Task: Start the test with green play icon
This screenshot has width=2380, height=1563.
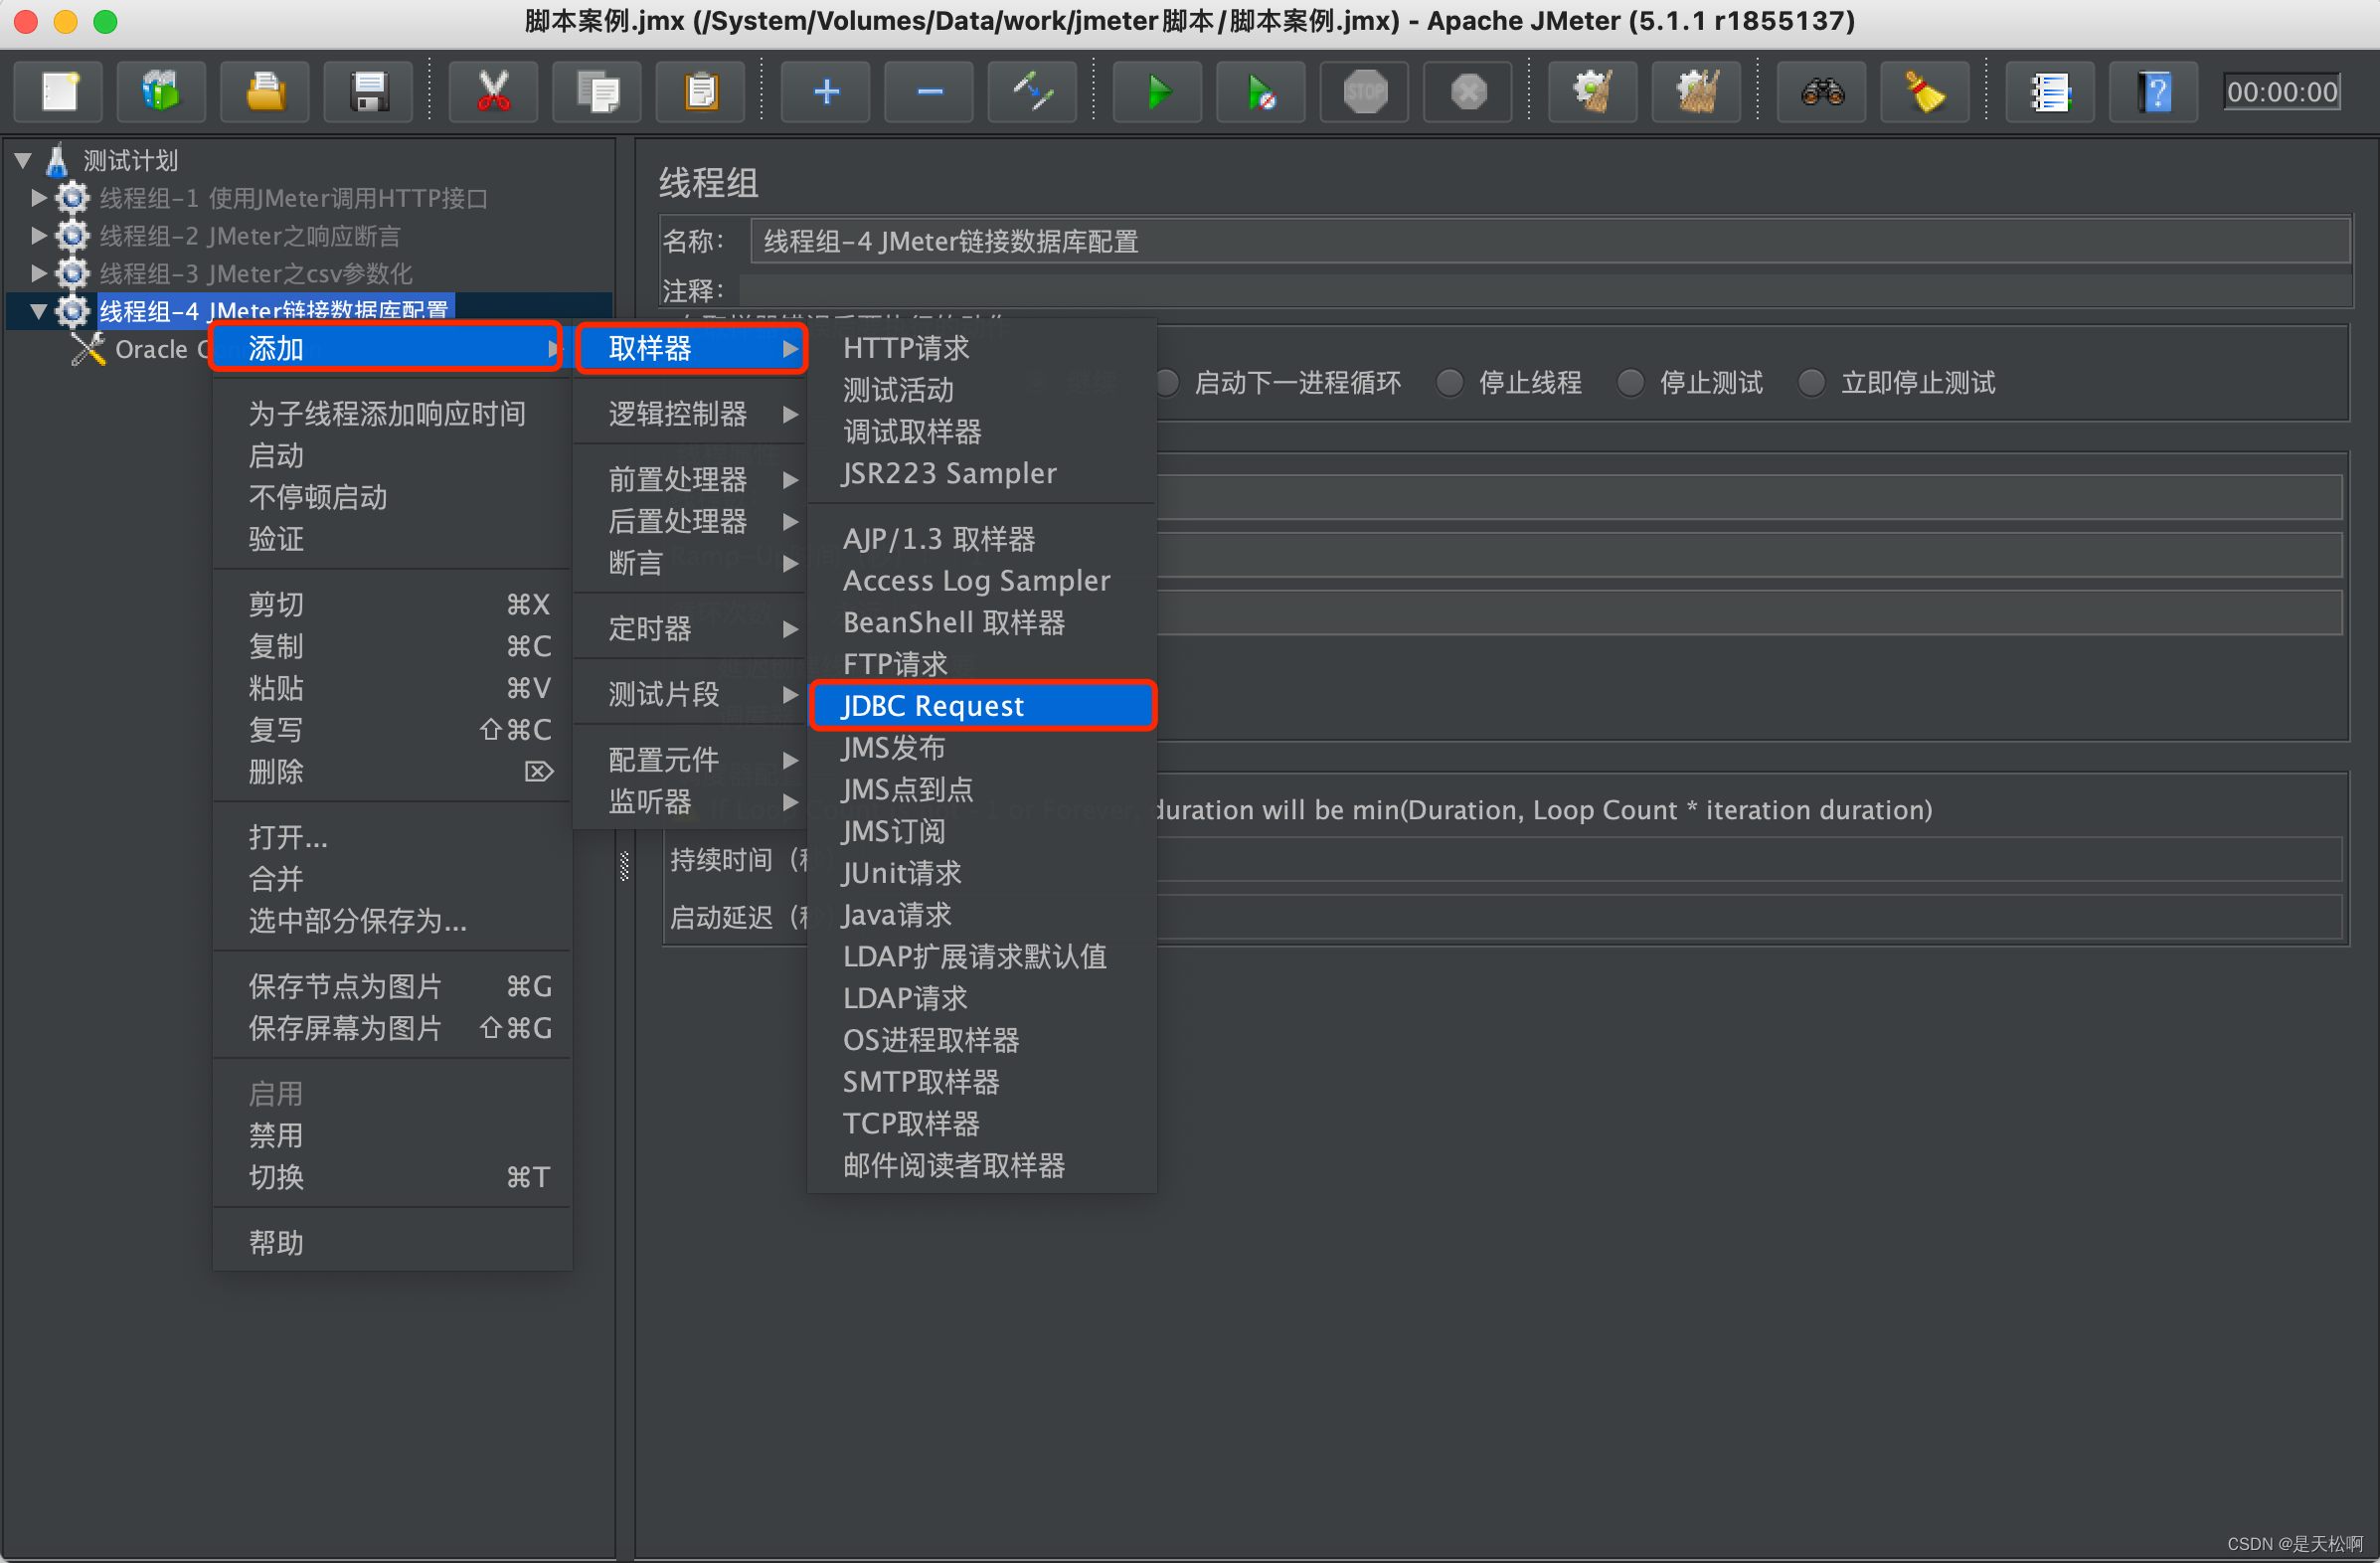Action: tap(1158, 92)
